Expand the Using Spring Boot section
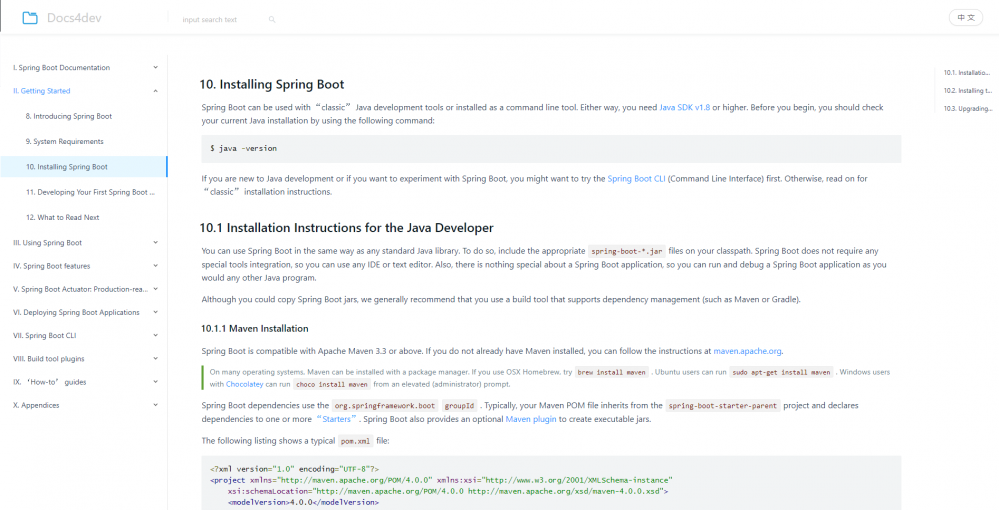This screenshot has width=999, height=510. pyautogui.click(x=155, y=242)
